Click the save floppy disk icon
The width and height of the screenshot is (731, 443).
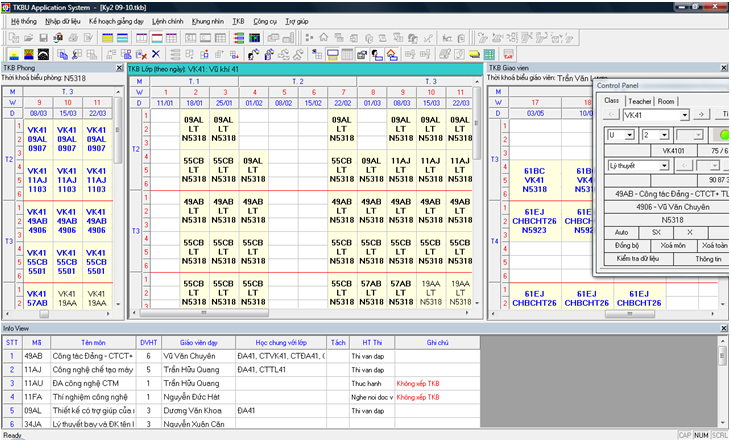click(x=43, y=37)
